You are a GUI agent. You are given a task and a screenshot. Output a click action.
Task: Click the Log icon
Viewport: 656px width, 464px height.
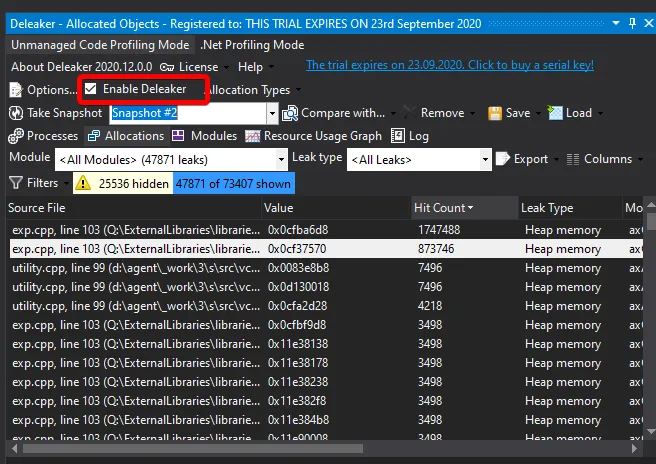(x=397, y=136)
